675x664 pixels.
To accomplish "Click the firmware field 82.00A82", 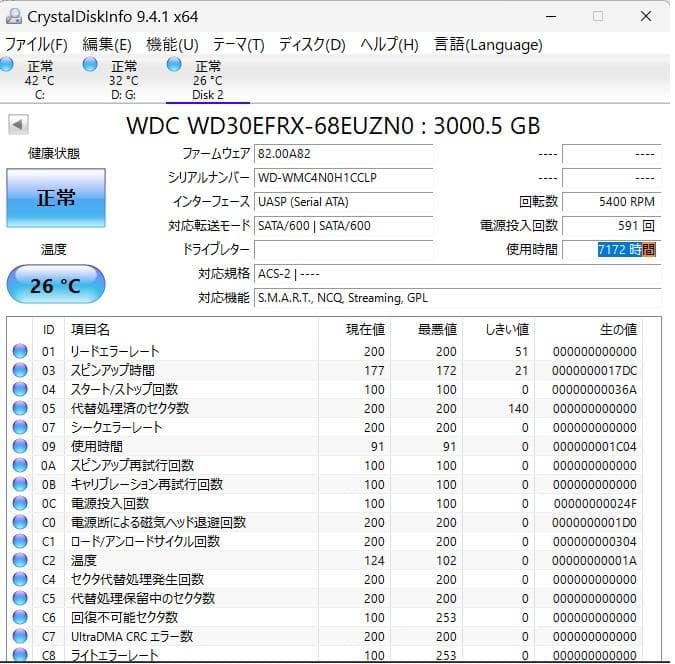I will 344,154.
